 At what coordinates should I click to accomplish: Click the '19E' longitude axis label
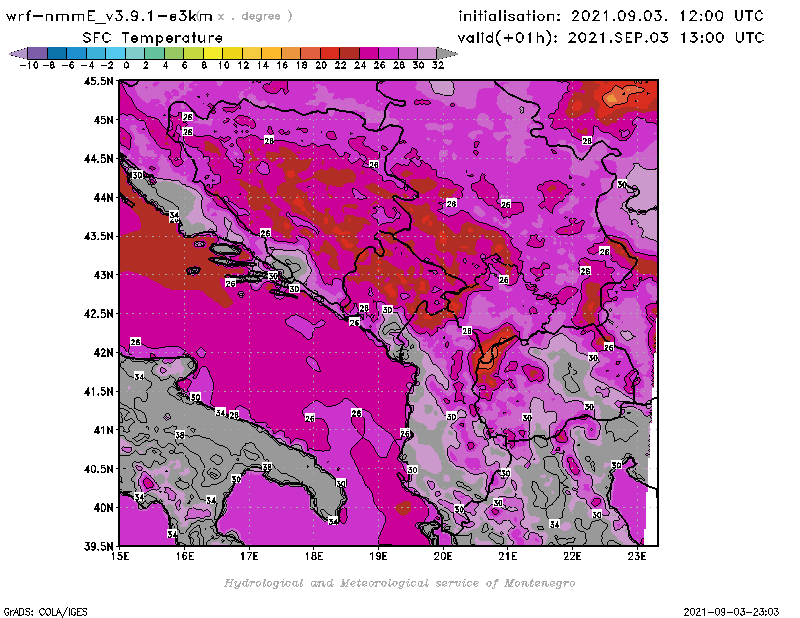378,556
